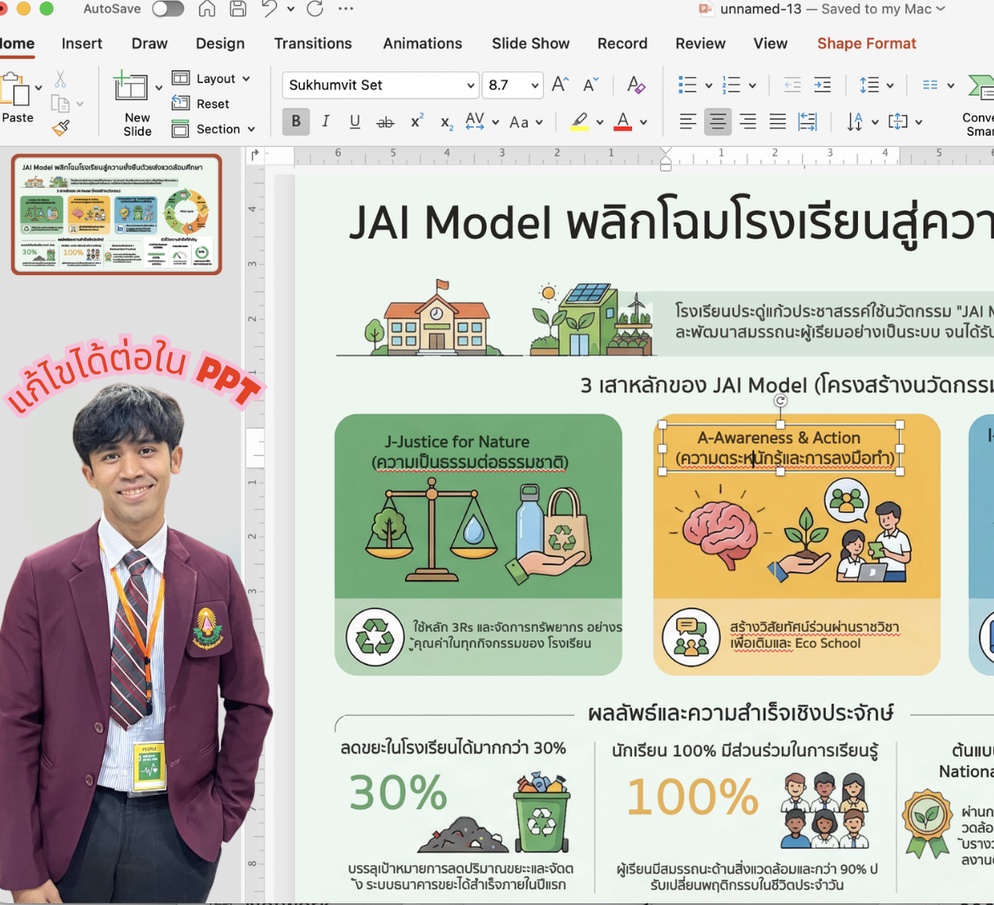Apply strikethrough formatting
This screenshot has width=994, height=905.
click(383, 121)
